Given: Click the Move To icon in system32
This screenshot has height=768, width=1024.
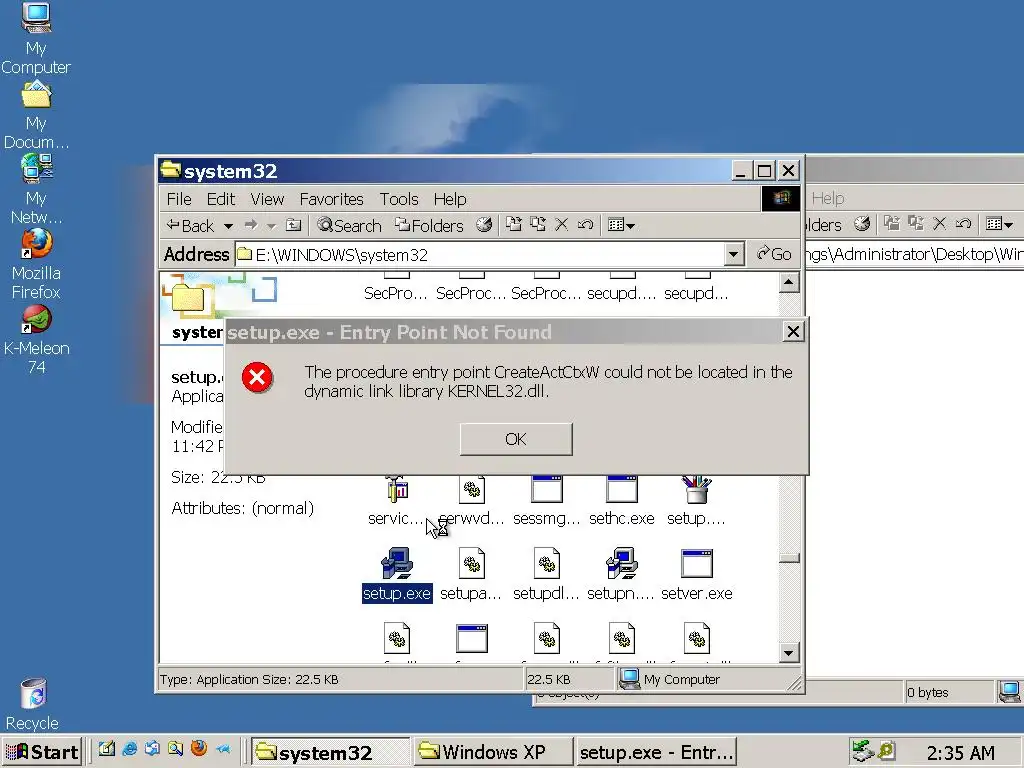Looking at the screenshot, I should [514, 225].
